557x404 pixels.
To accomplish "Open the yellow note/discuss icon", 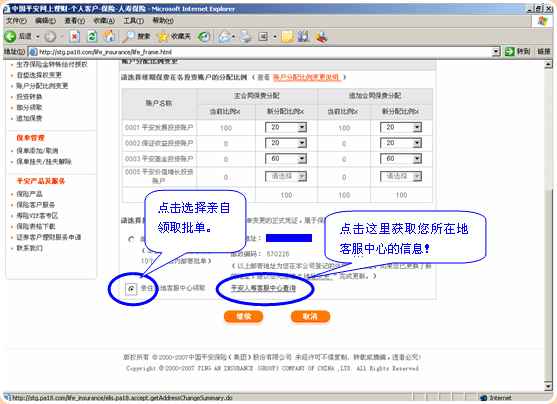I will click(287, 36).
